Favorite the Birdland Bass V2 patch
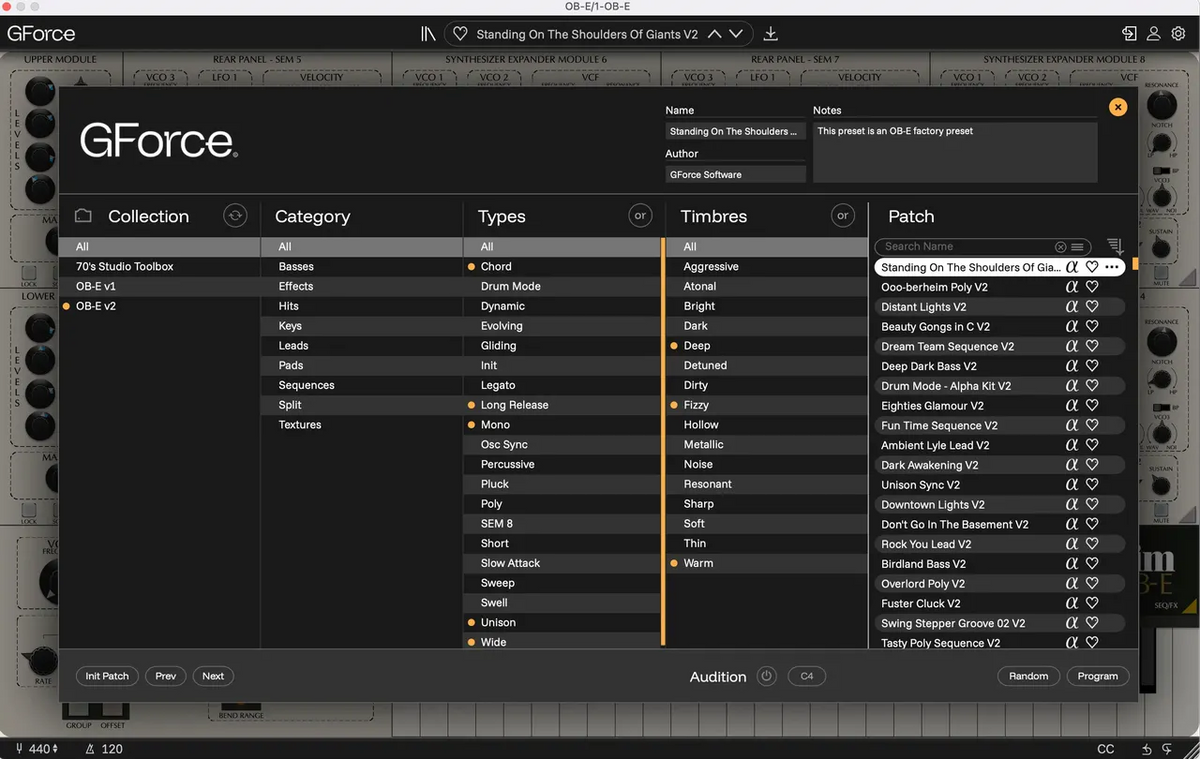 pos(1092,564)
